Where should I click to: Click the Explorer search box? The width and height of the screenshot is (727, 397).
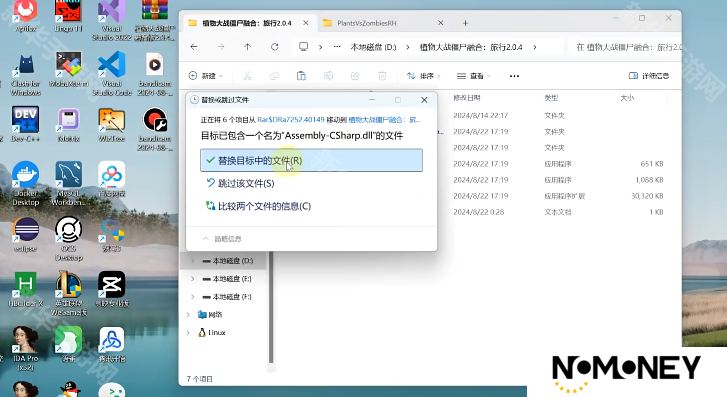626,47
